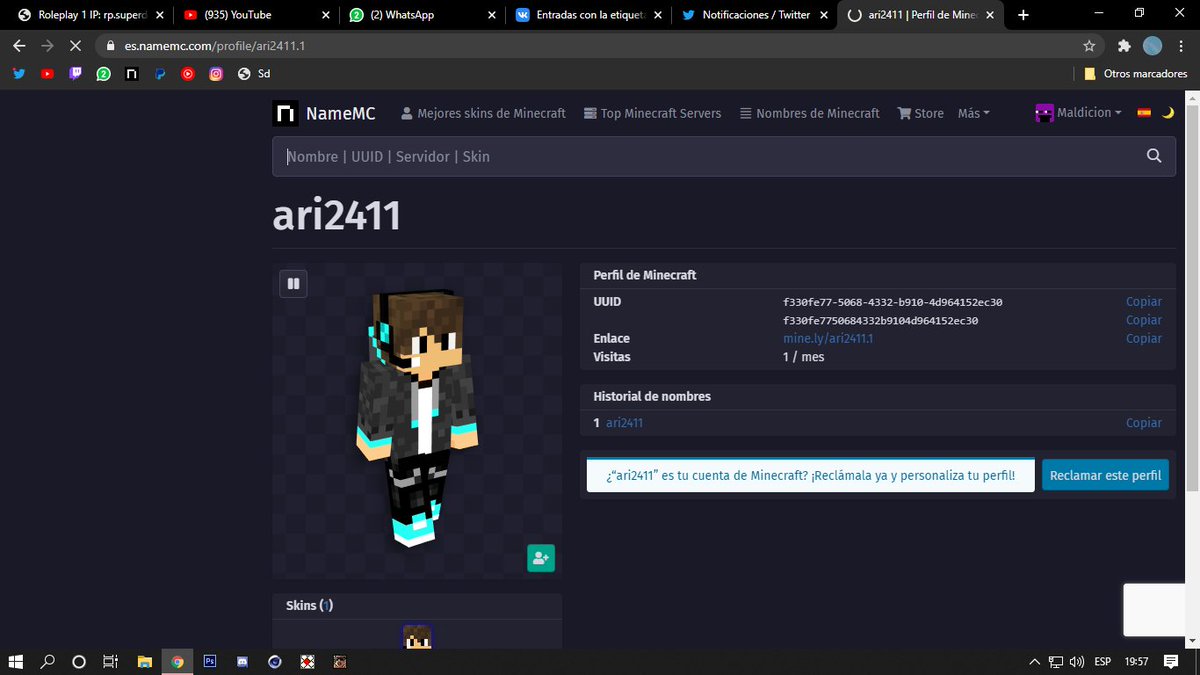
Task: Open Photoshop from the taskbar
Action: coord(210,661)
